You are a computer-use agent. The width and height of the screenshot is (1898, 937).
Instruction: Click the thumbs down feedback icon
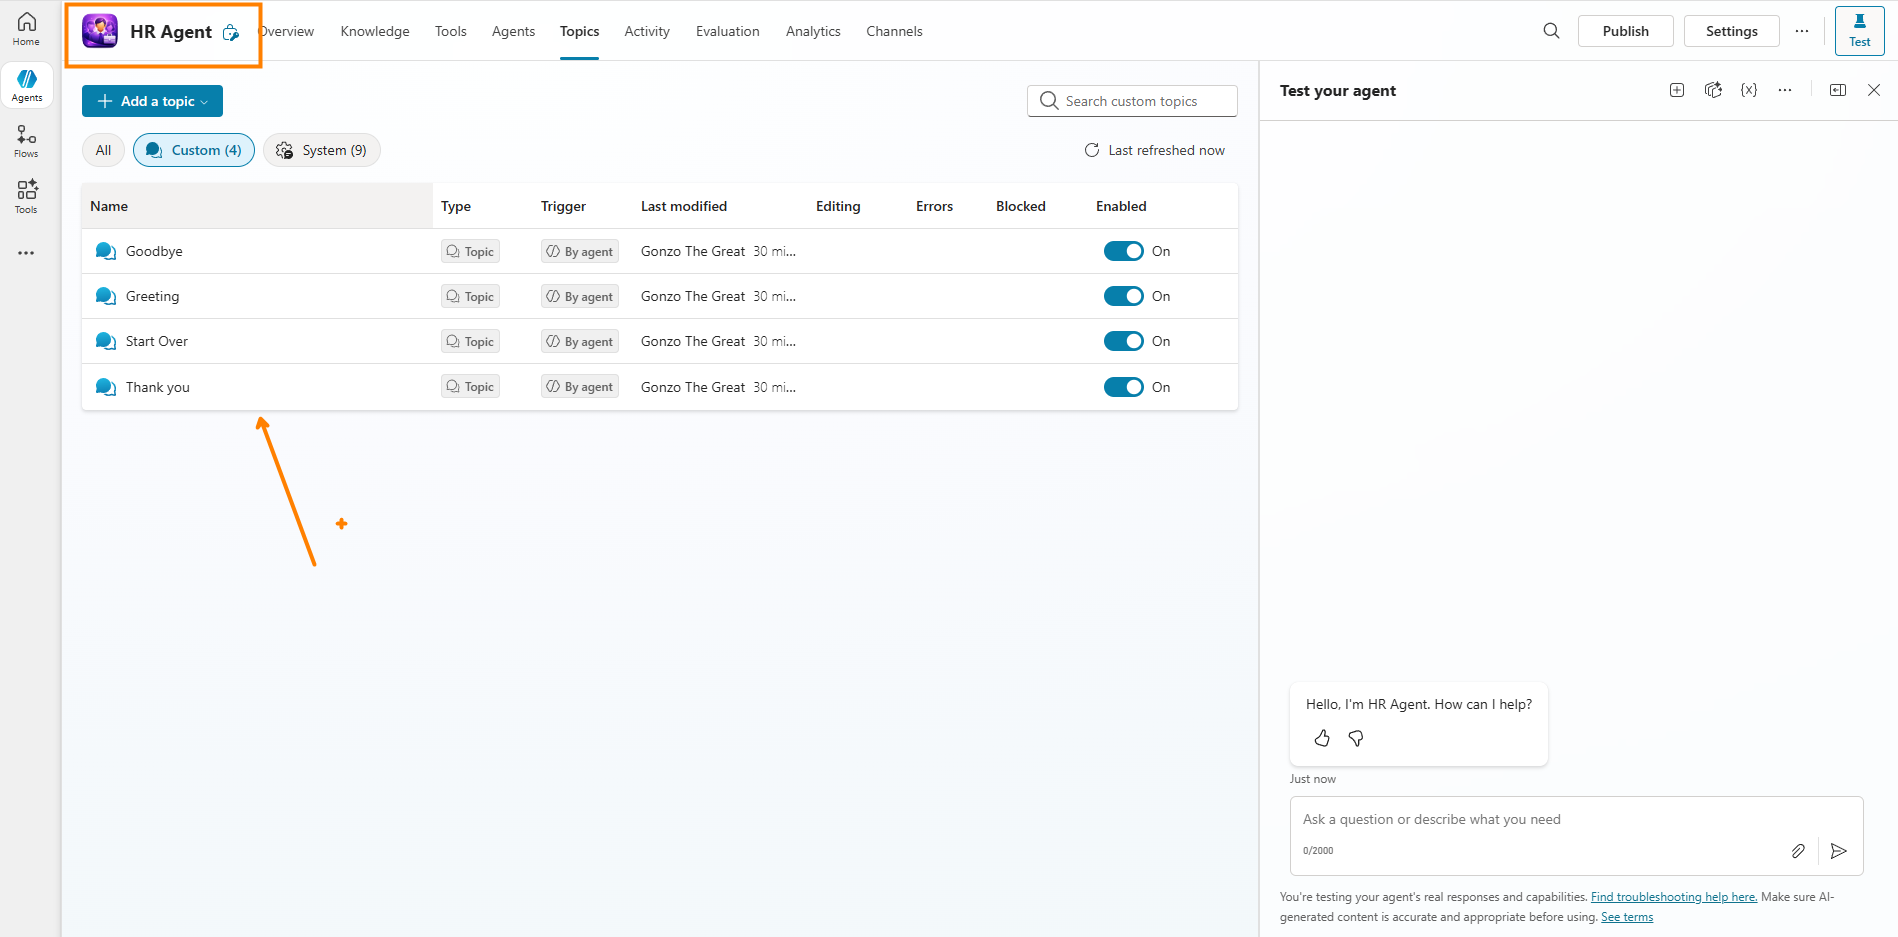1356,738
